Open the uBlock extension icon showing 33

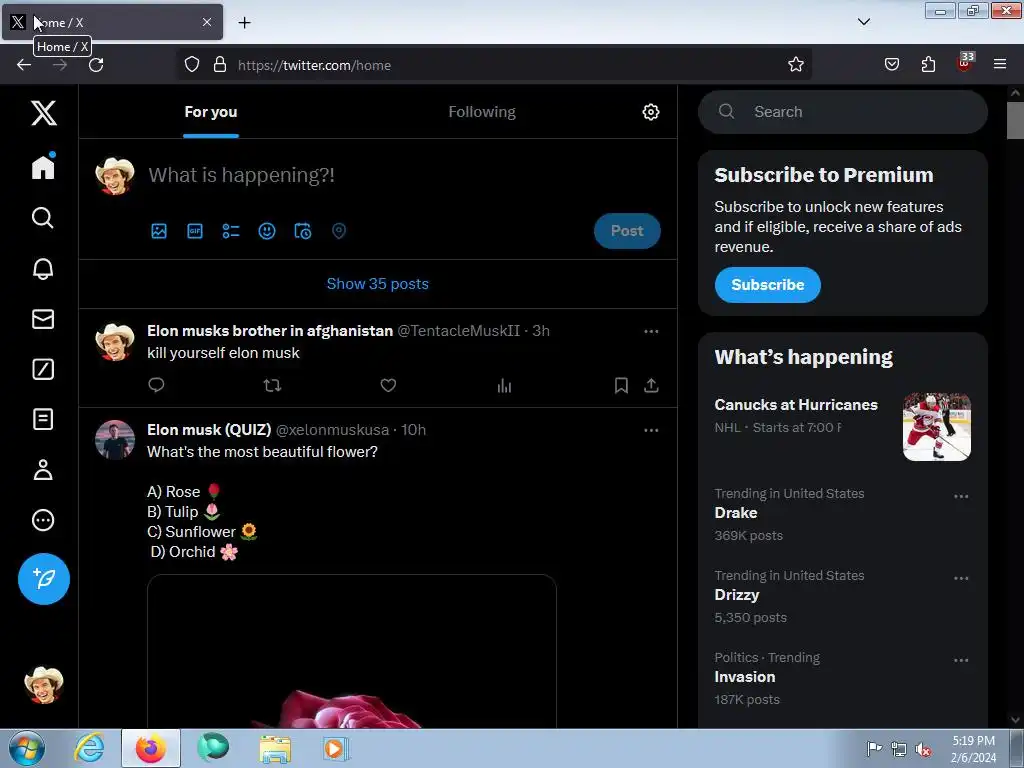[965, 62]
